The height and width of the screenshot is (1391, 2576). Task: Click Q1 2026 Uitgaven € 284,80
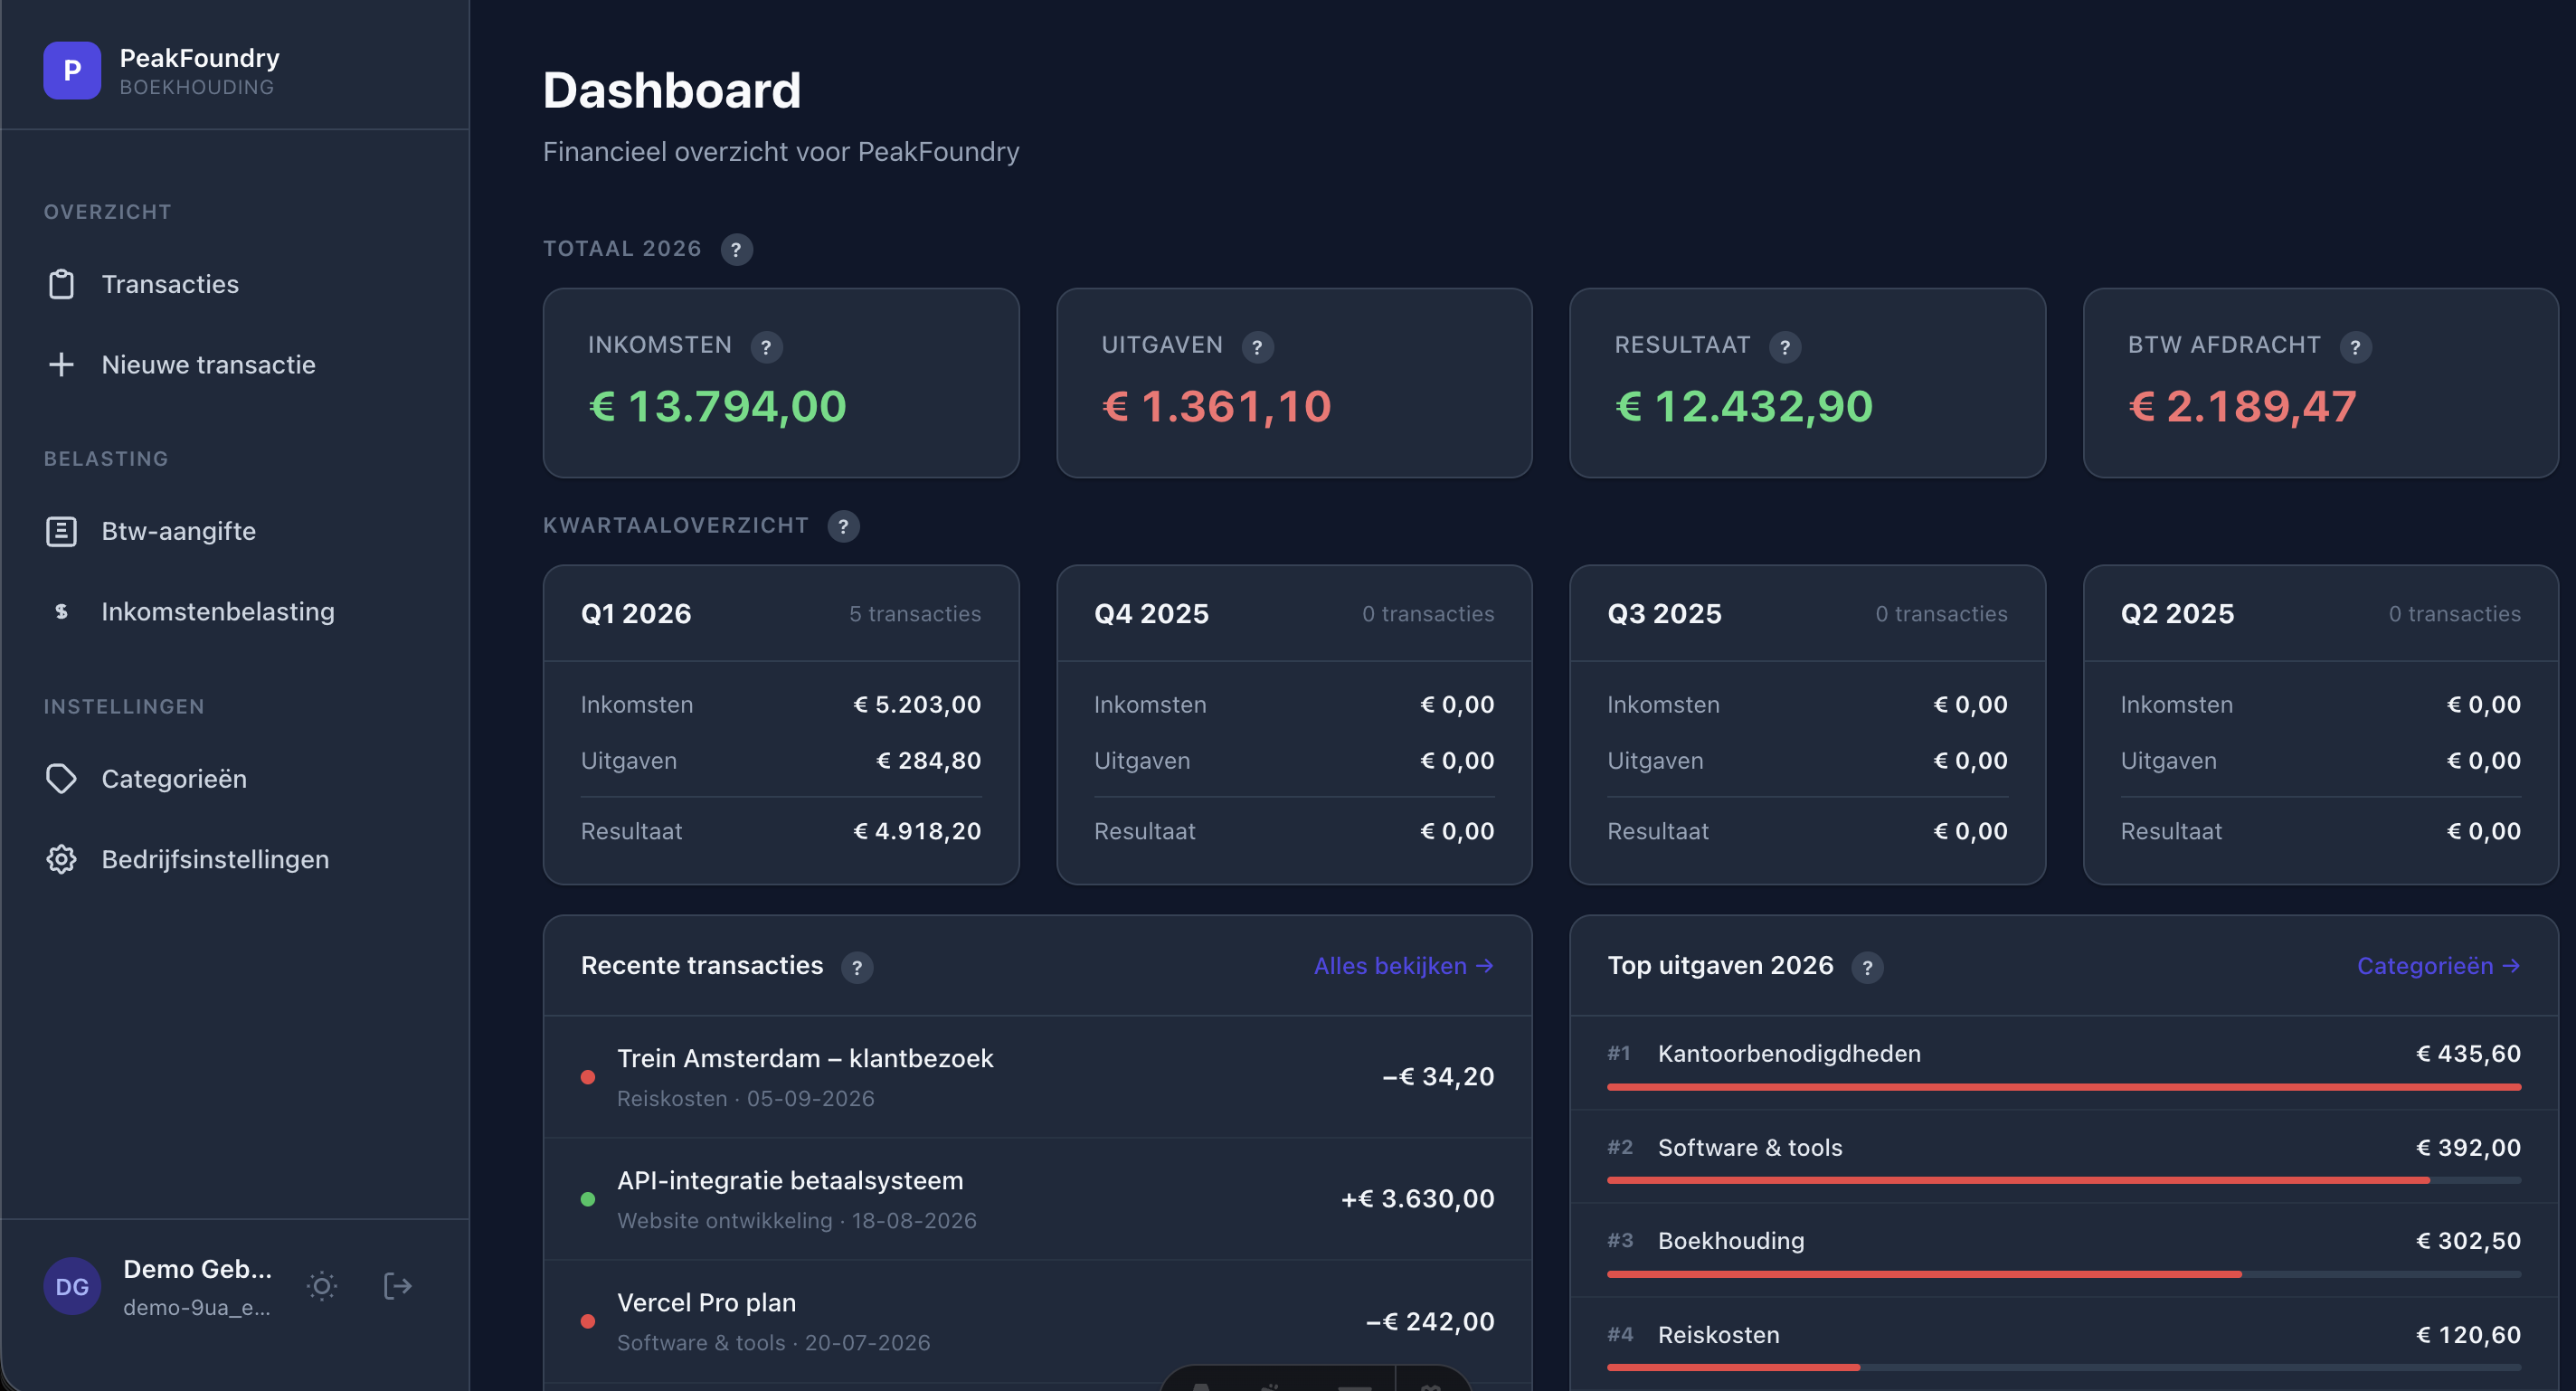coord(928,760)
